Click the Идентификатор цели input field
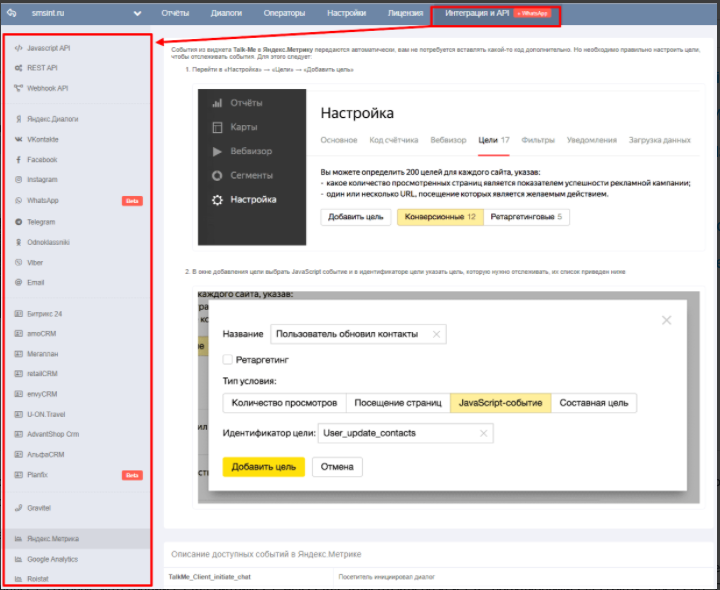 pyautogui.click(x=398, y=433)
